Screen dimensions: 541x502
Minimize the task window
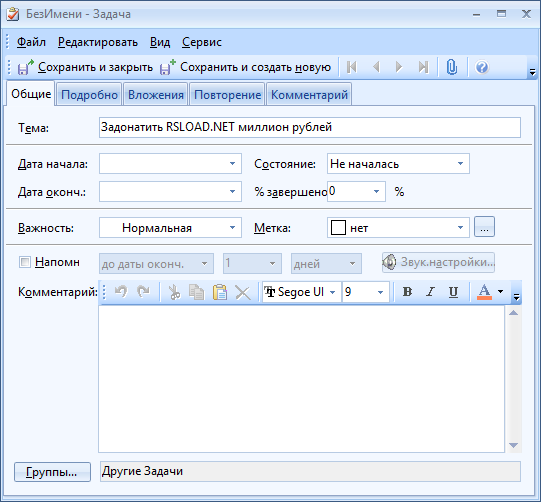[476, 14]
